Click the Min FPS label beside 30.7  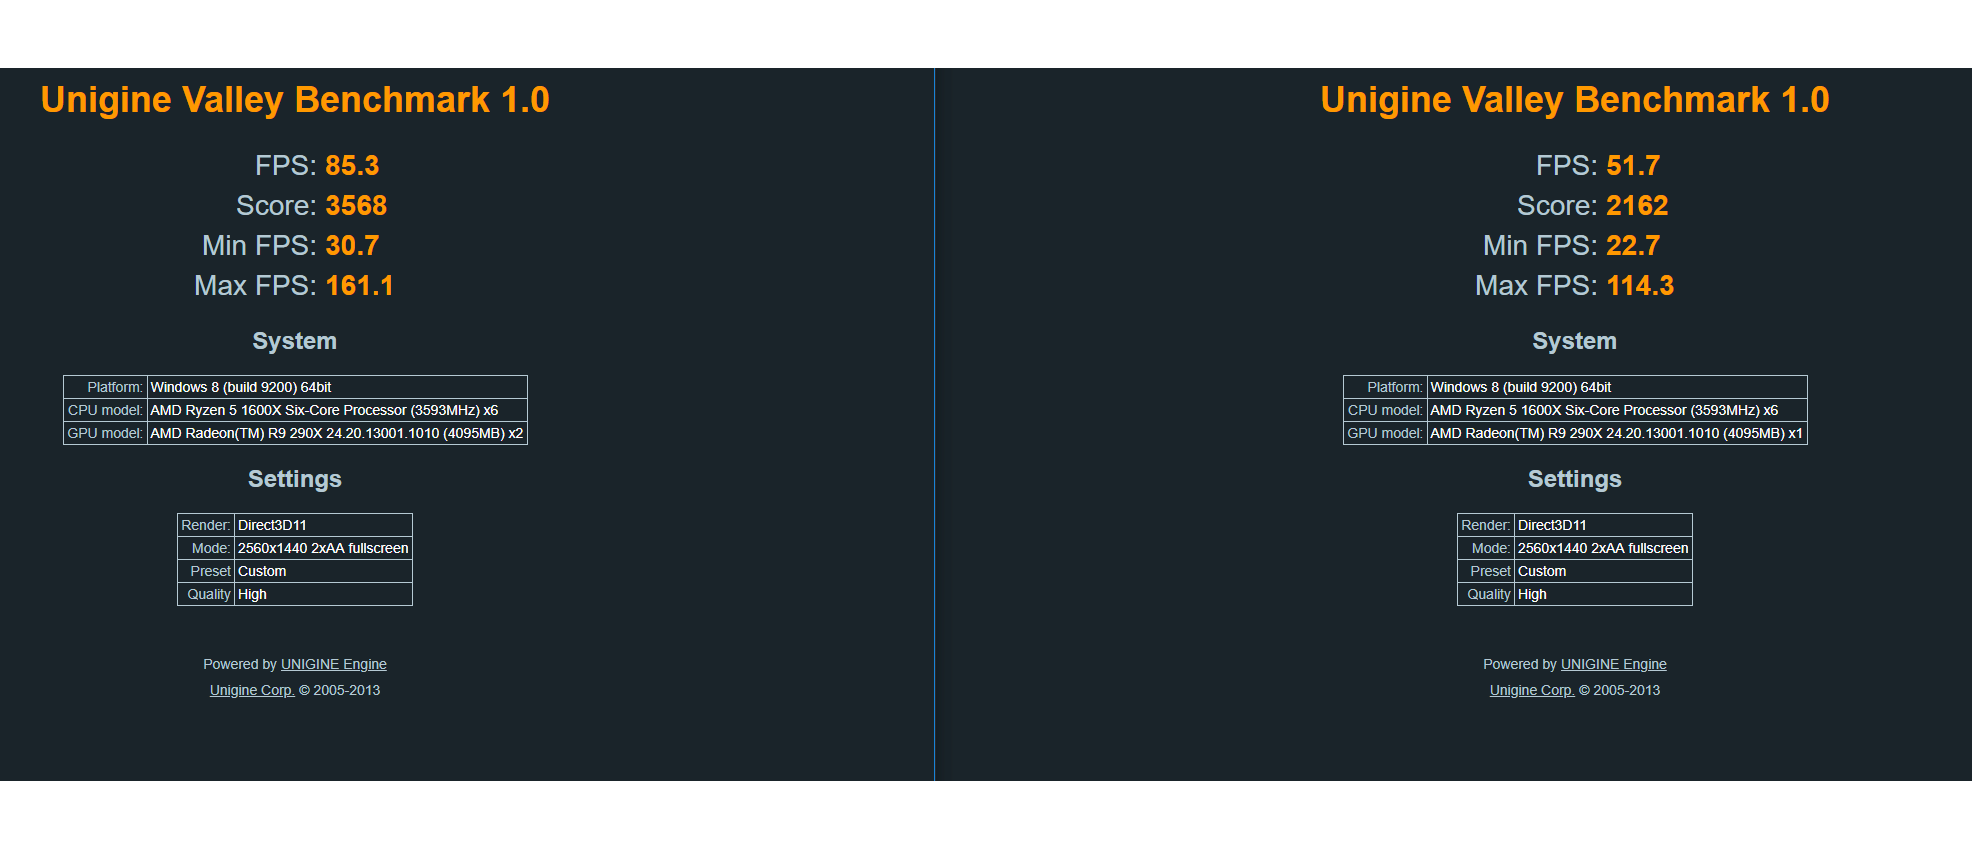[259, 245]
